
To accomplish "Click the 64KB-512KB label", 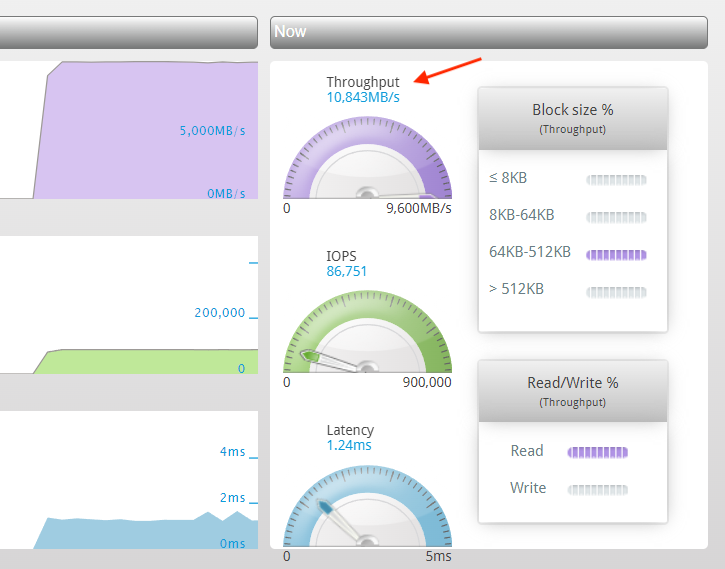I will [530, 252].
